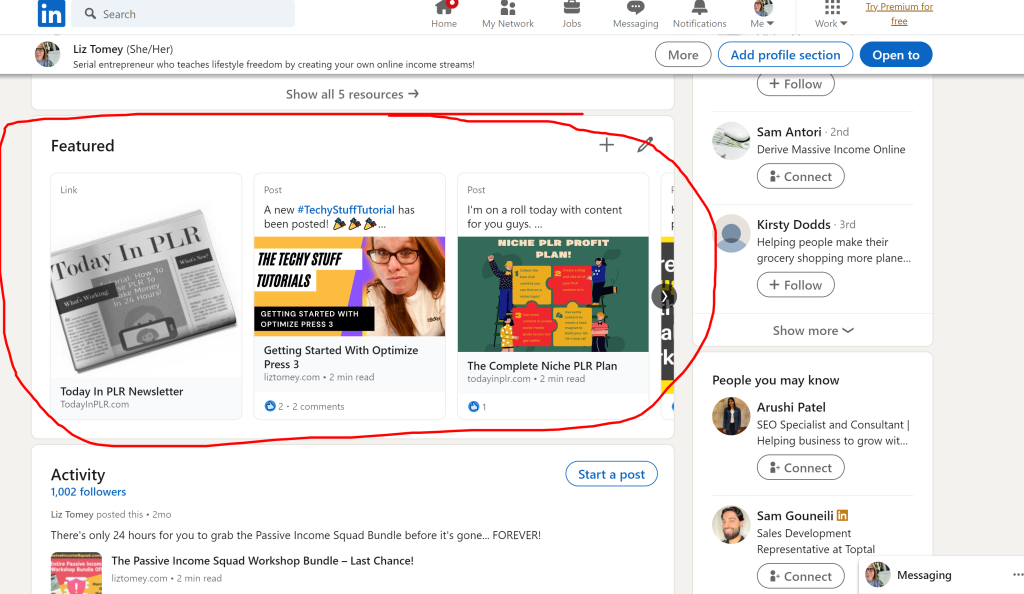Click the My Network people icon
The width and height of the screenshot is (1024, 594).
click(x=507, y=7)
